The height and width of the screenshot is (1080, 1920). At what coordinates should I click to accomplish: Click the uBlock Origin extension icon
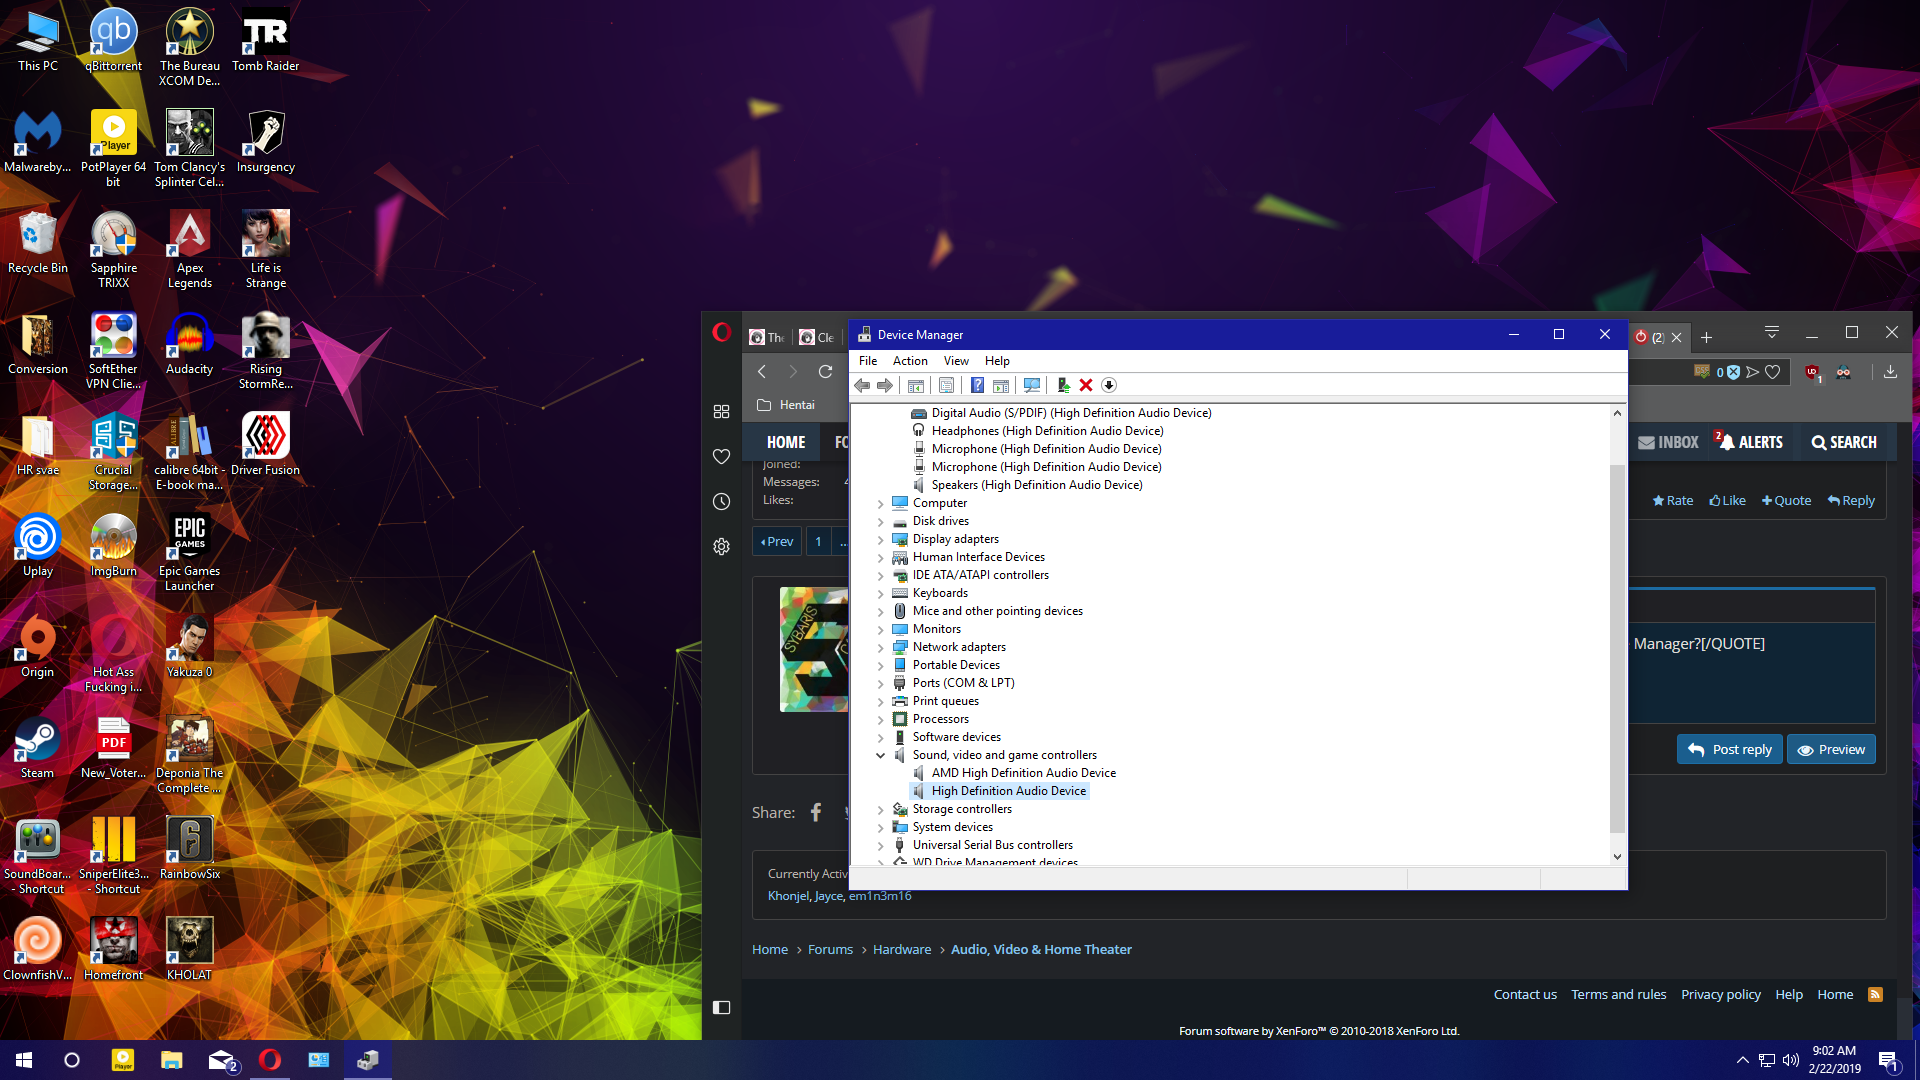(x=1812, y=373)
